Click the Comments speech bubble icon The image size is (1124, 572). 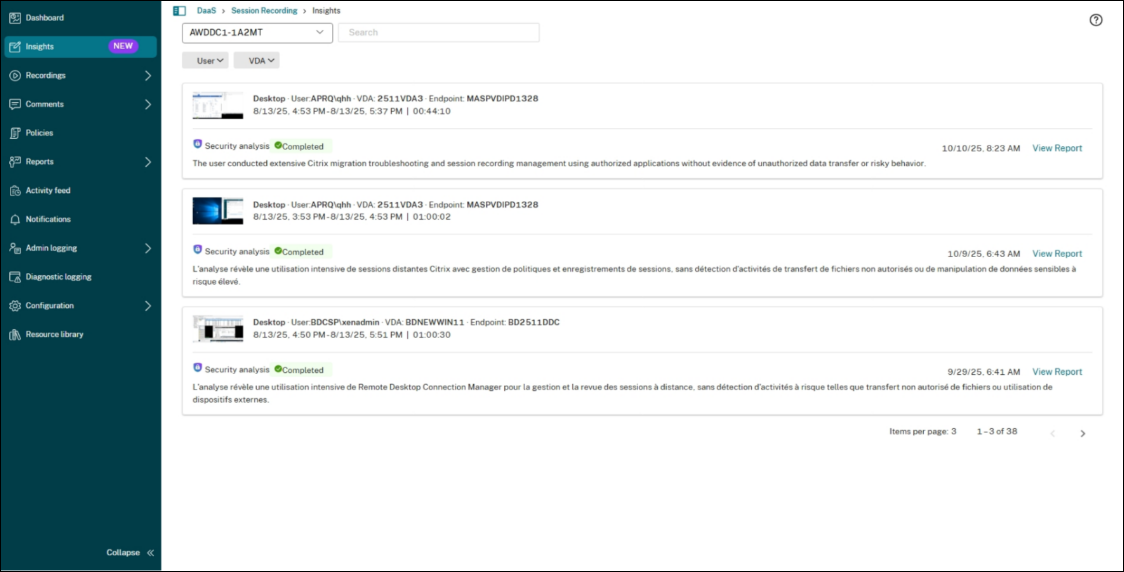pos(14,104)
